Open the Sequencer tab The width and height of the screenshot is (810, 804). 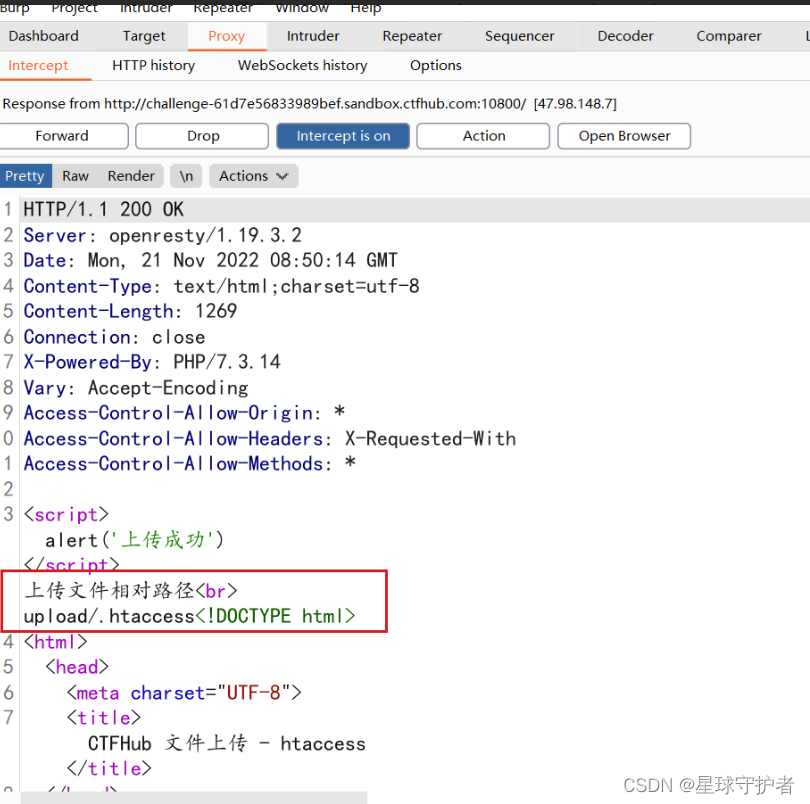(x=519, y=36)
